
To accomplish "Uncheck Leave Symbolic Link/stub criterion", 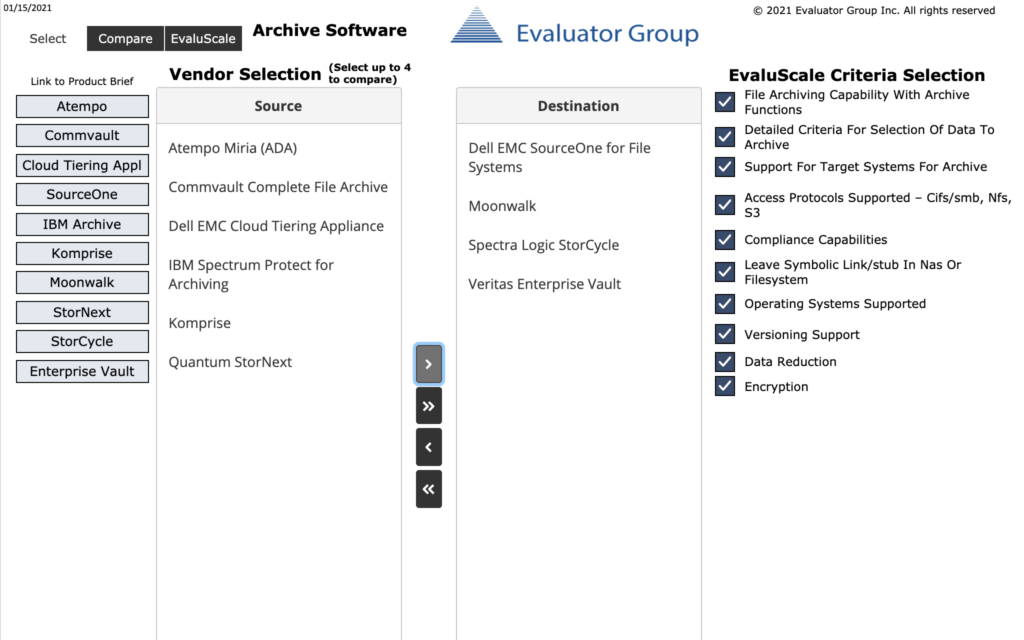I will point(724,272).
